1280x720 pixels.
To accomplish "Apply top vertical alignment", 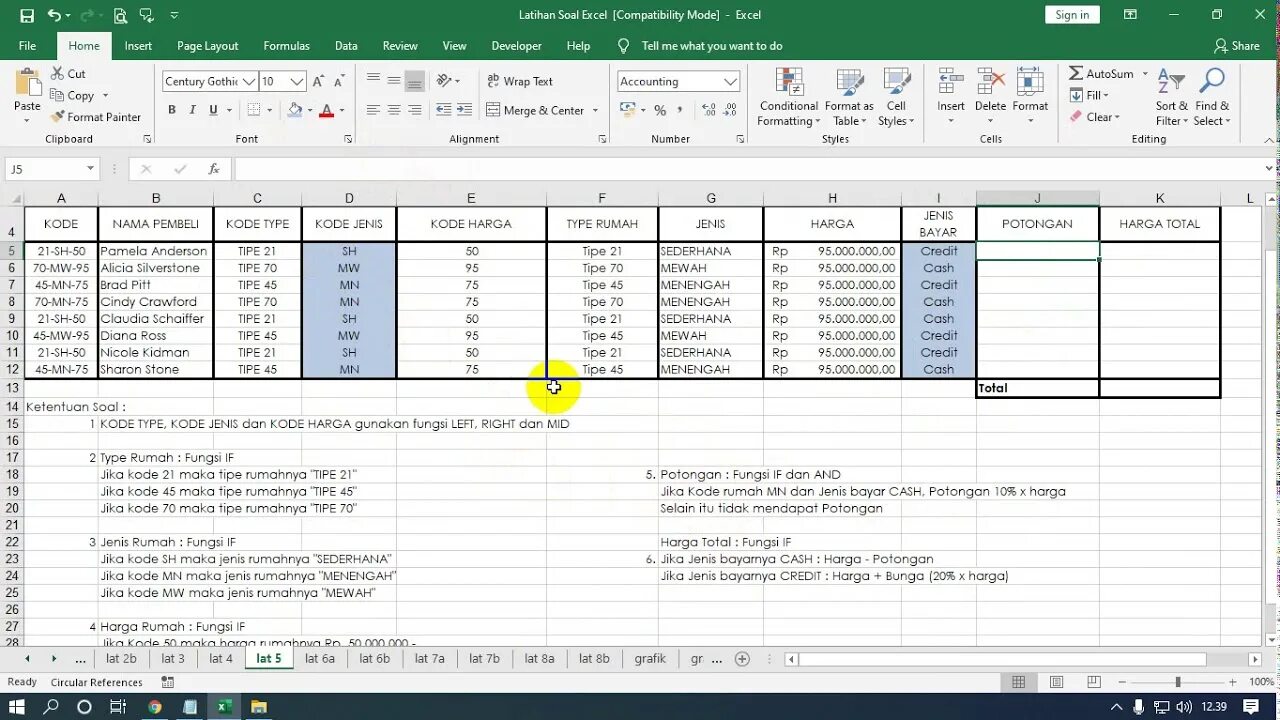I will pyautogui.click(x=373, y=81).
